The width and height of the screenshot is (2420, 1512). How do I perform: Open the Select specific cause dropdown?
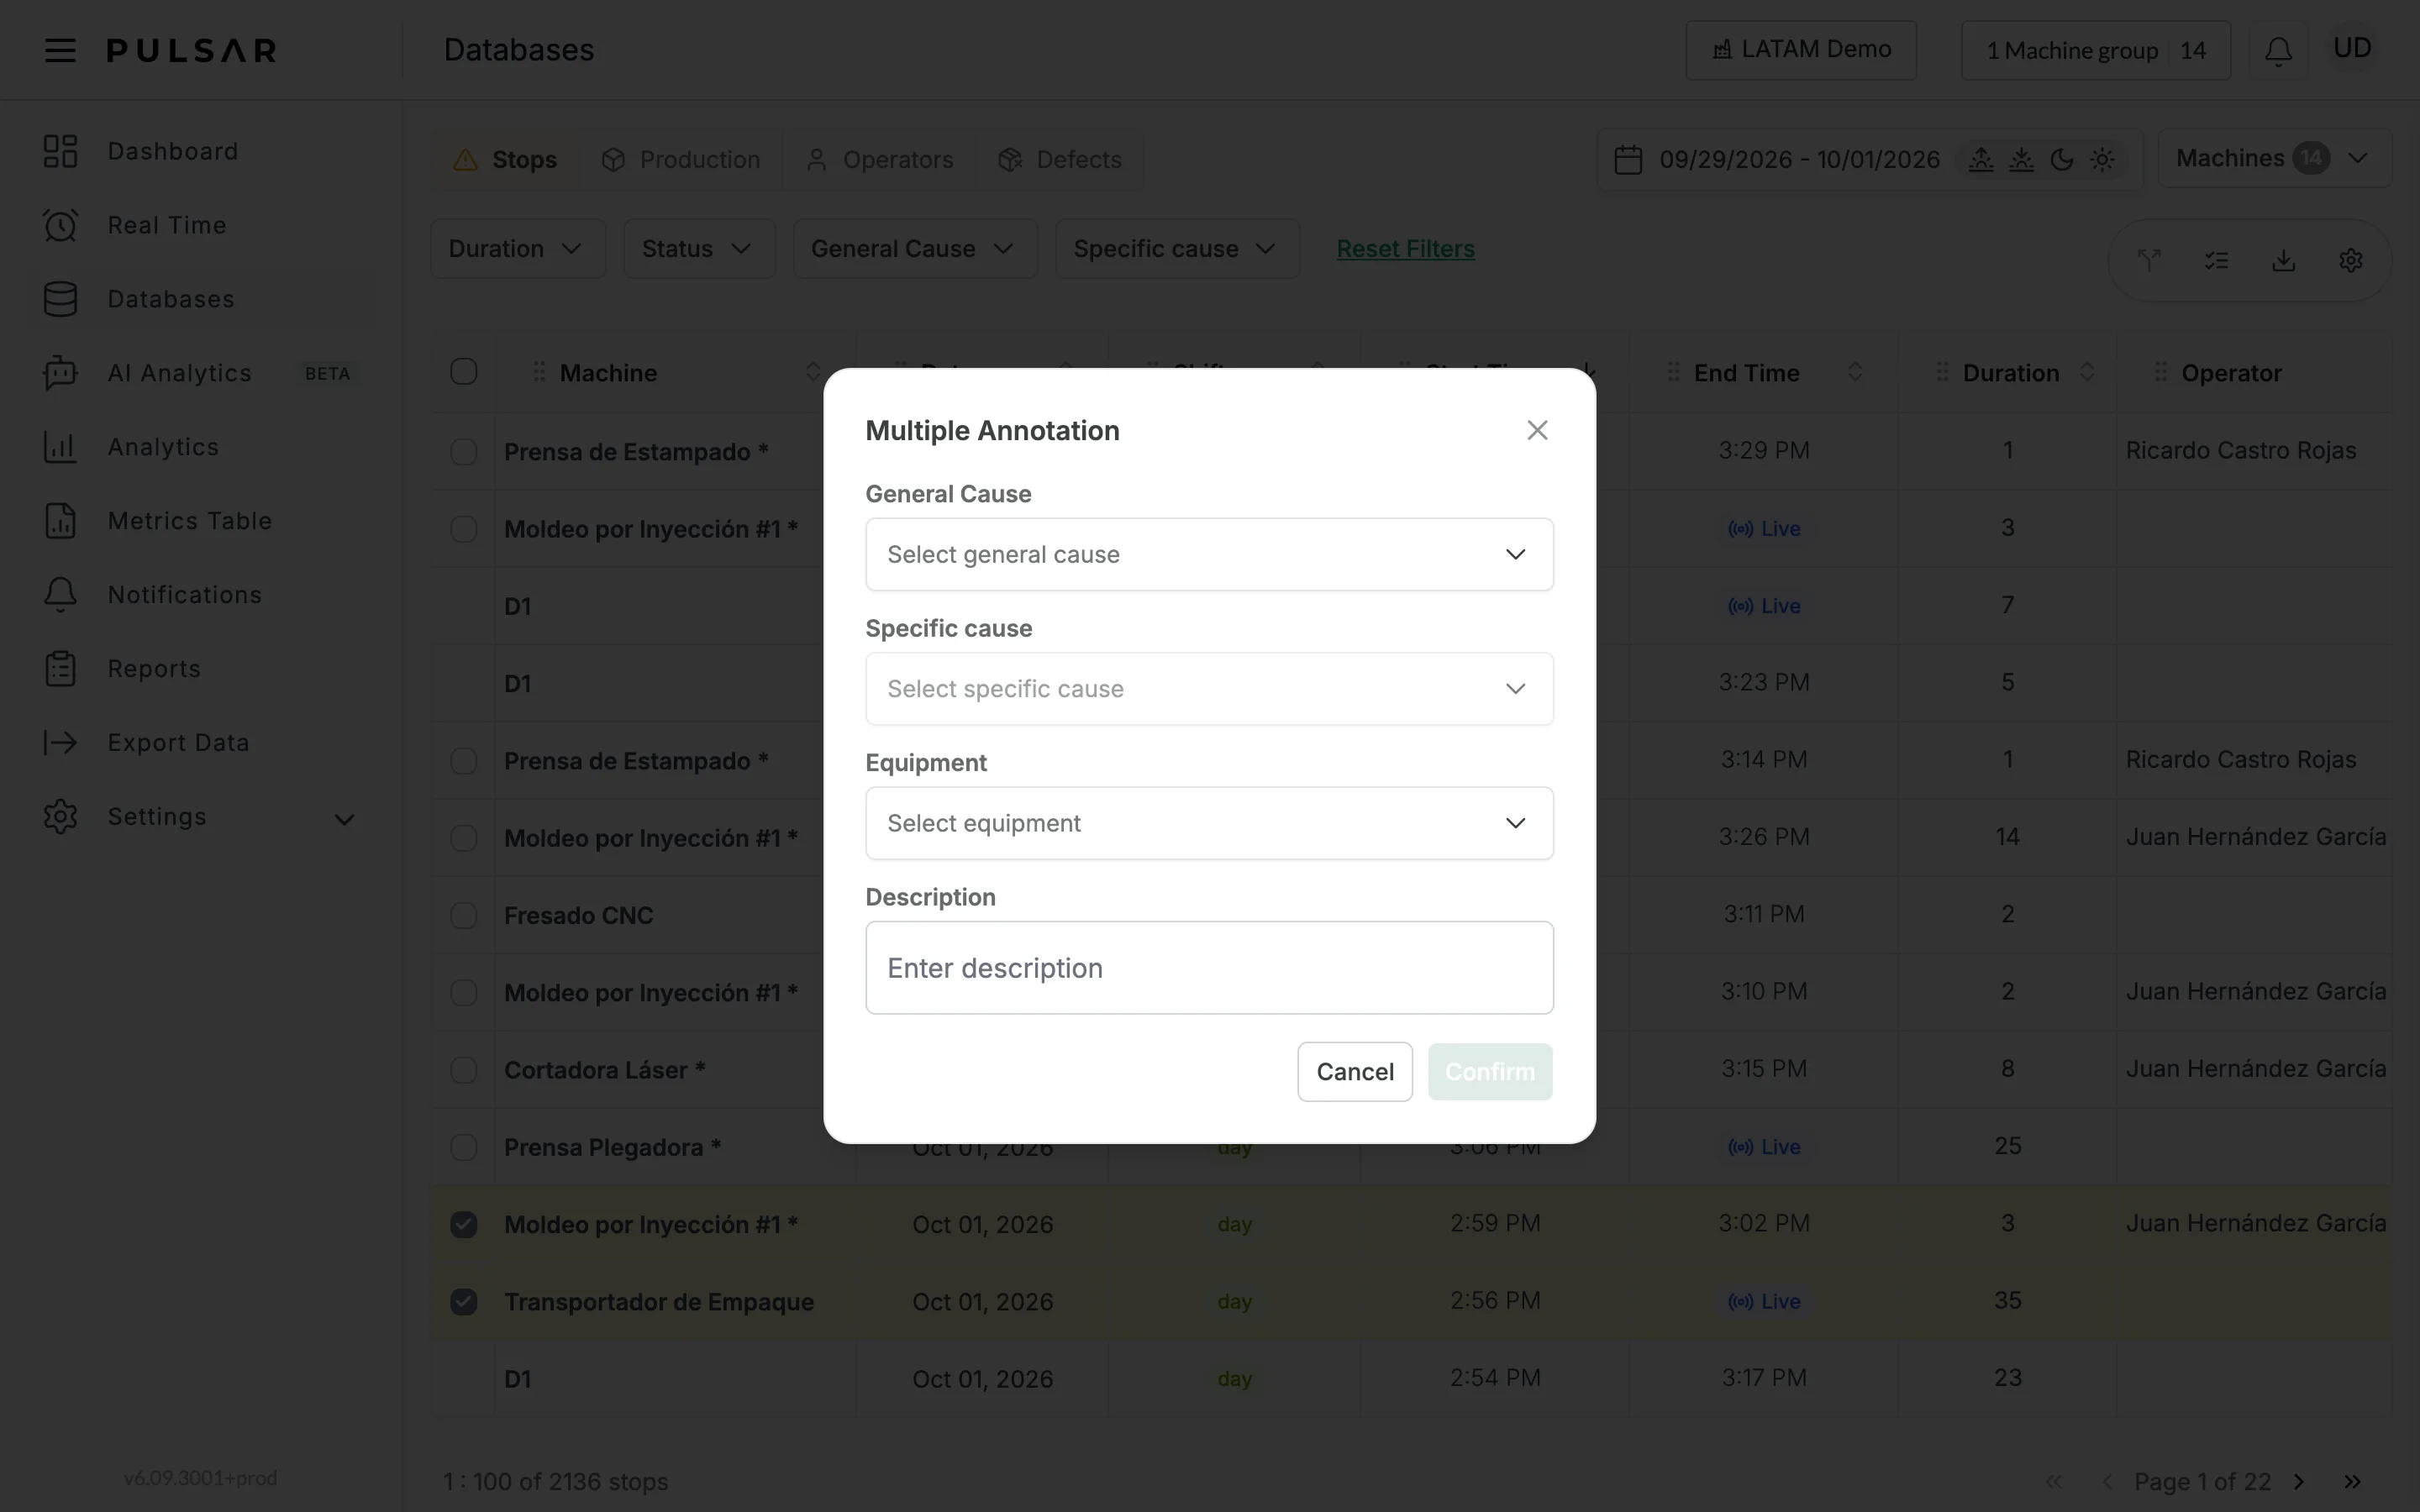pos(1209,689)
